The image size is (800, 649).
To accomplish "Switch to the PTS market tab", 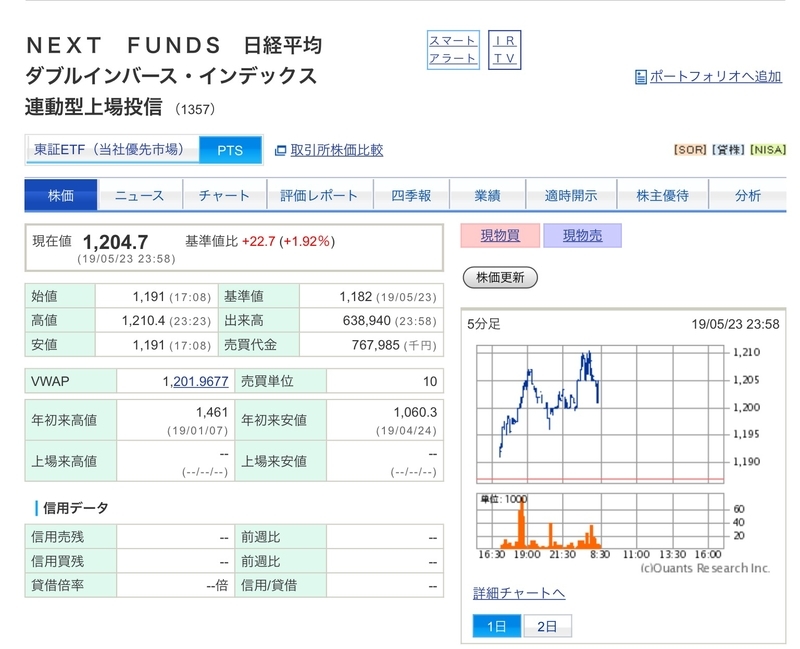I will coord(230,150).
